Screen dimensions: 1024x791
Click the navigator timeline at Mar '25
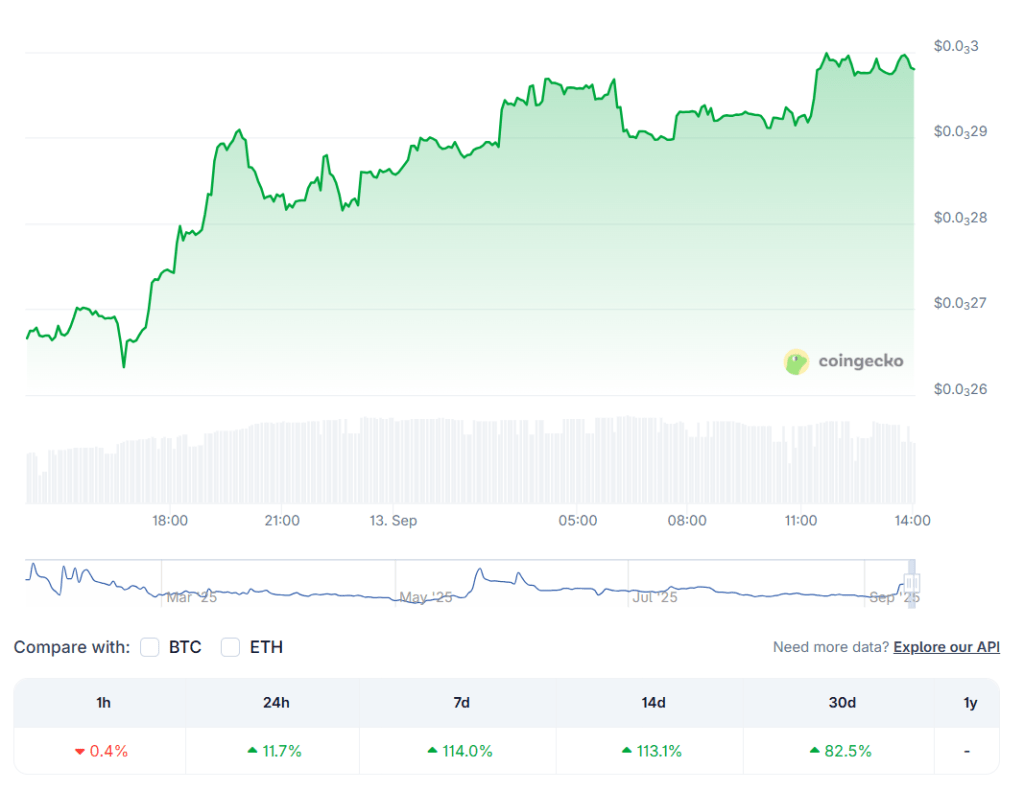192,597
